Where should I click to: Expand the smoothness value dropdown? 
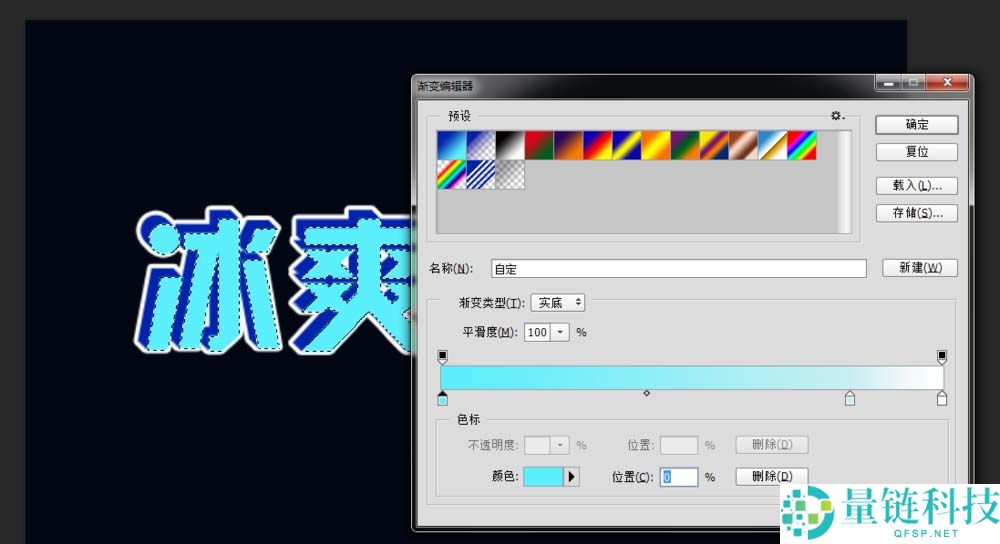[560, 332]
